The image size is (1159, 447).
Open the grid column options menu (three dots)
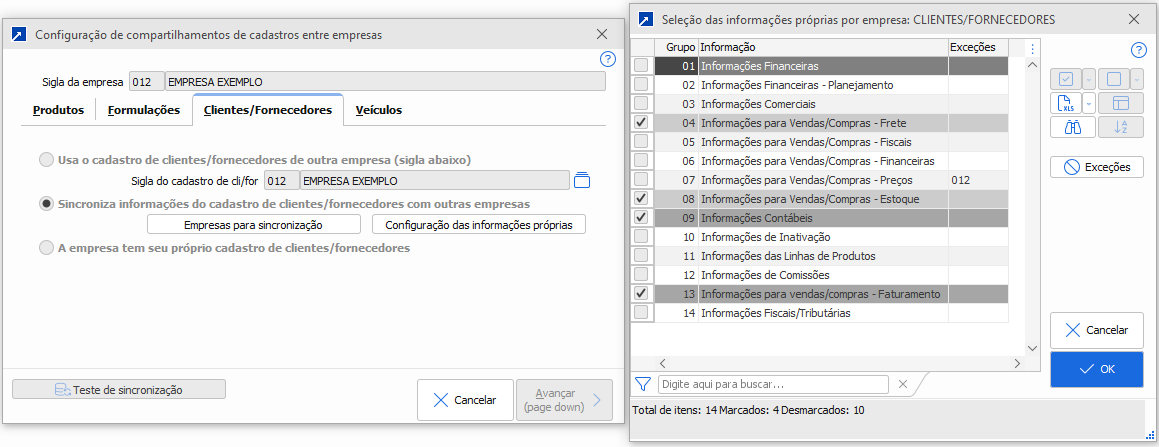pos(1032,47)
